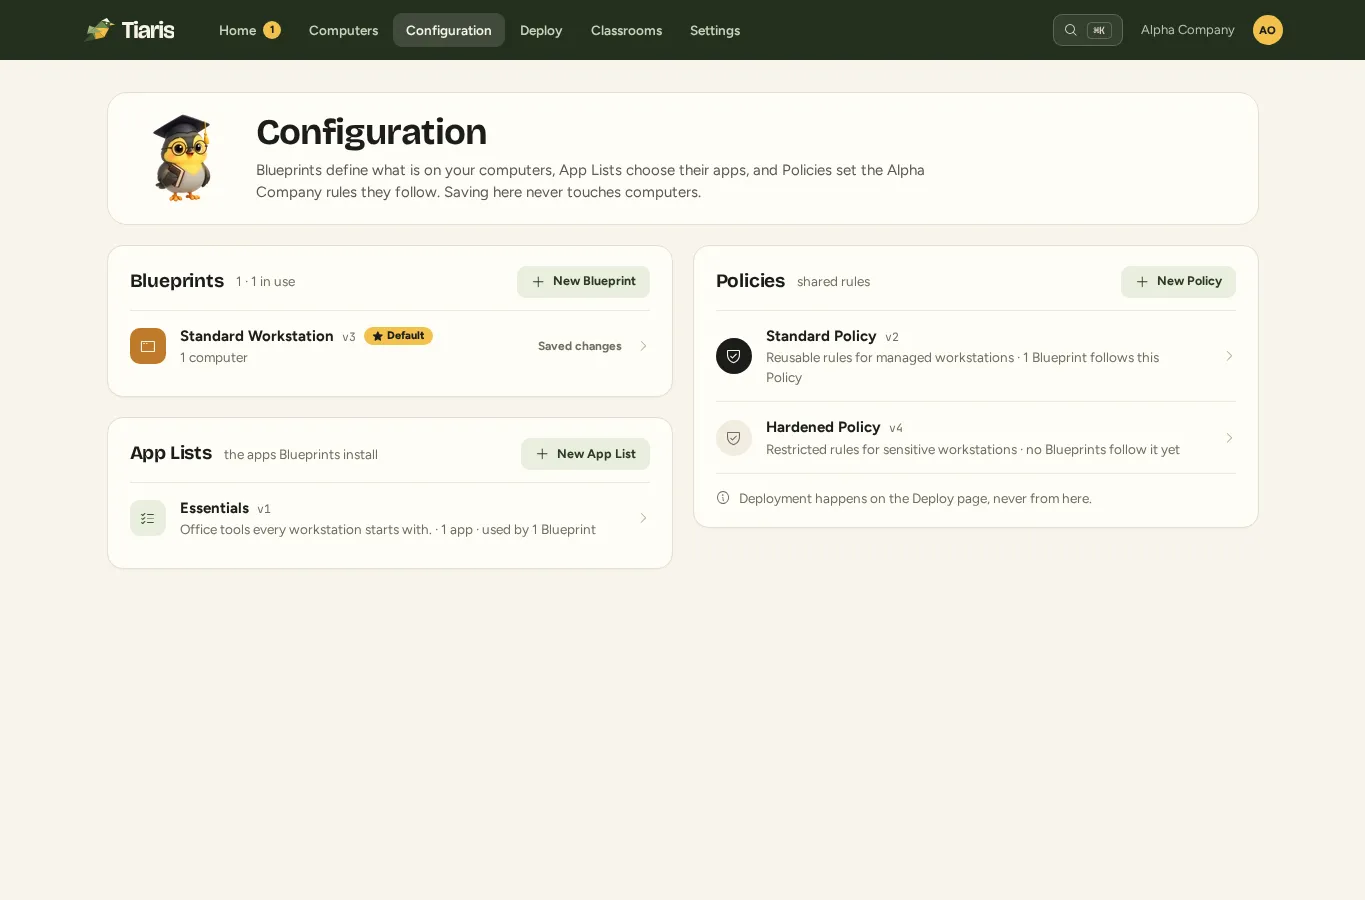1365x900 pixels.
Task: Click the Hardened Policy shield icon
Action: point(734,438)
